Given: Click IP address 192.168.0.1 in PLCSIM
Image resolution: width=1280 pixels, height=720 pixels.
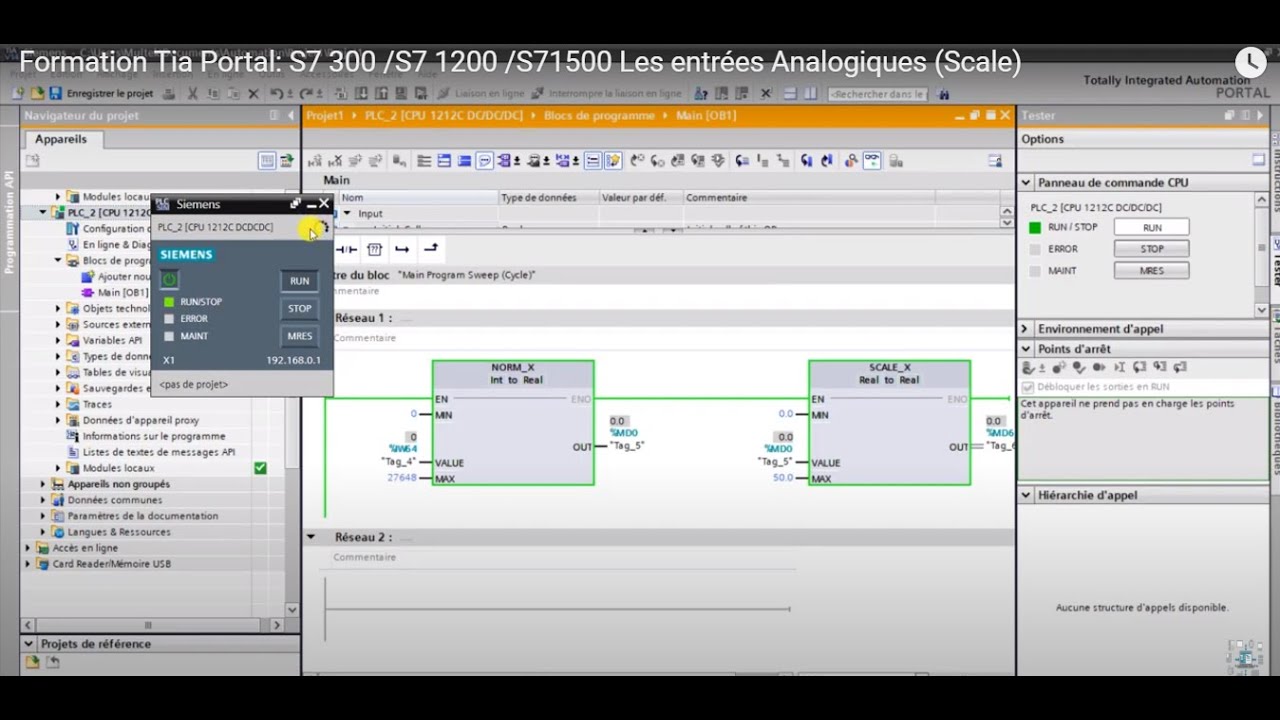Looking at the screenshot, I should point(293,360).
